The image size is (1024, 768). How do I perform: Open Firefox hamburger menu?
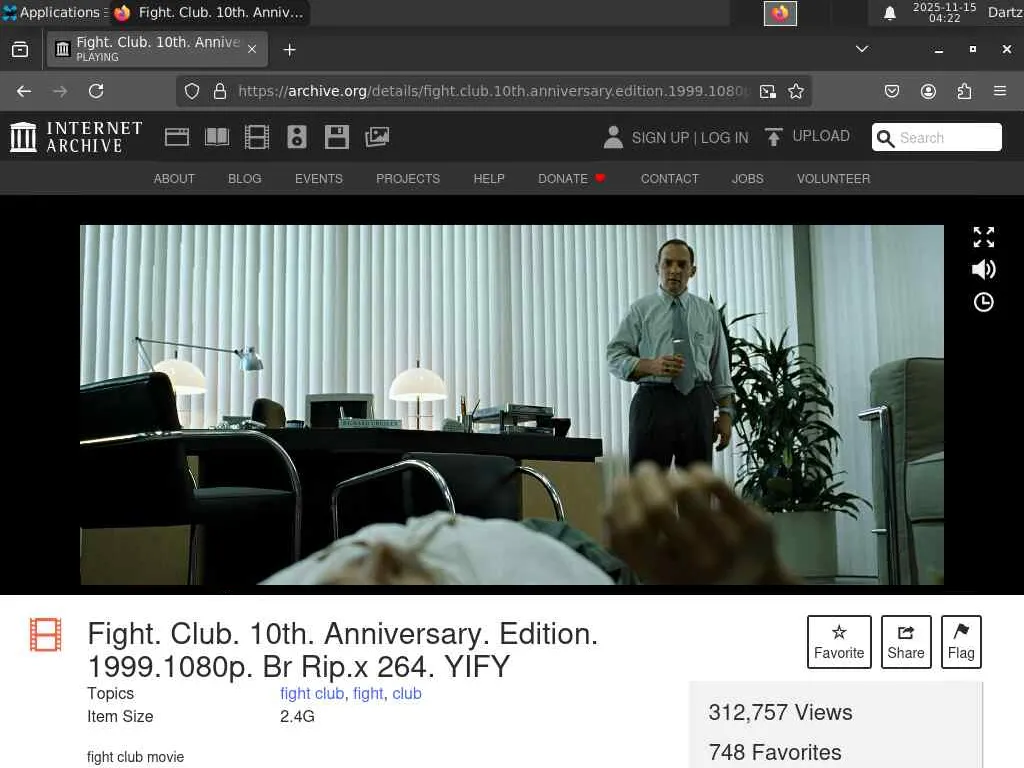pyautogui.click(x=1000, y=91)
